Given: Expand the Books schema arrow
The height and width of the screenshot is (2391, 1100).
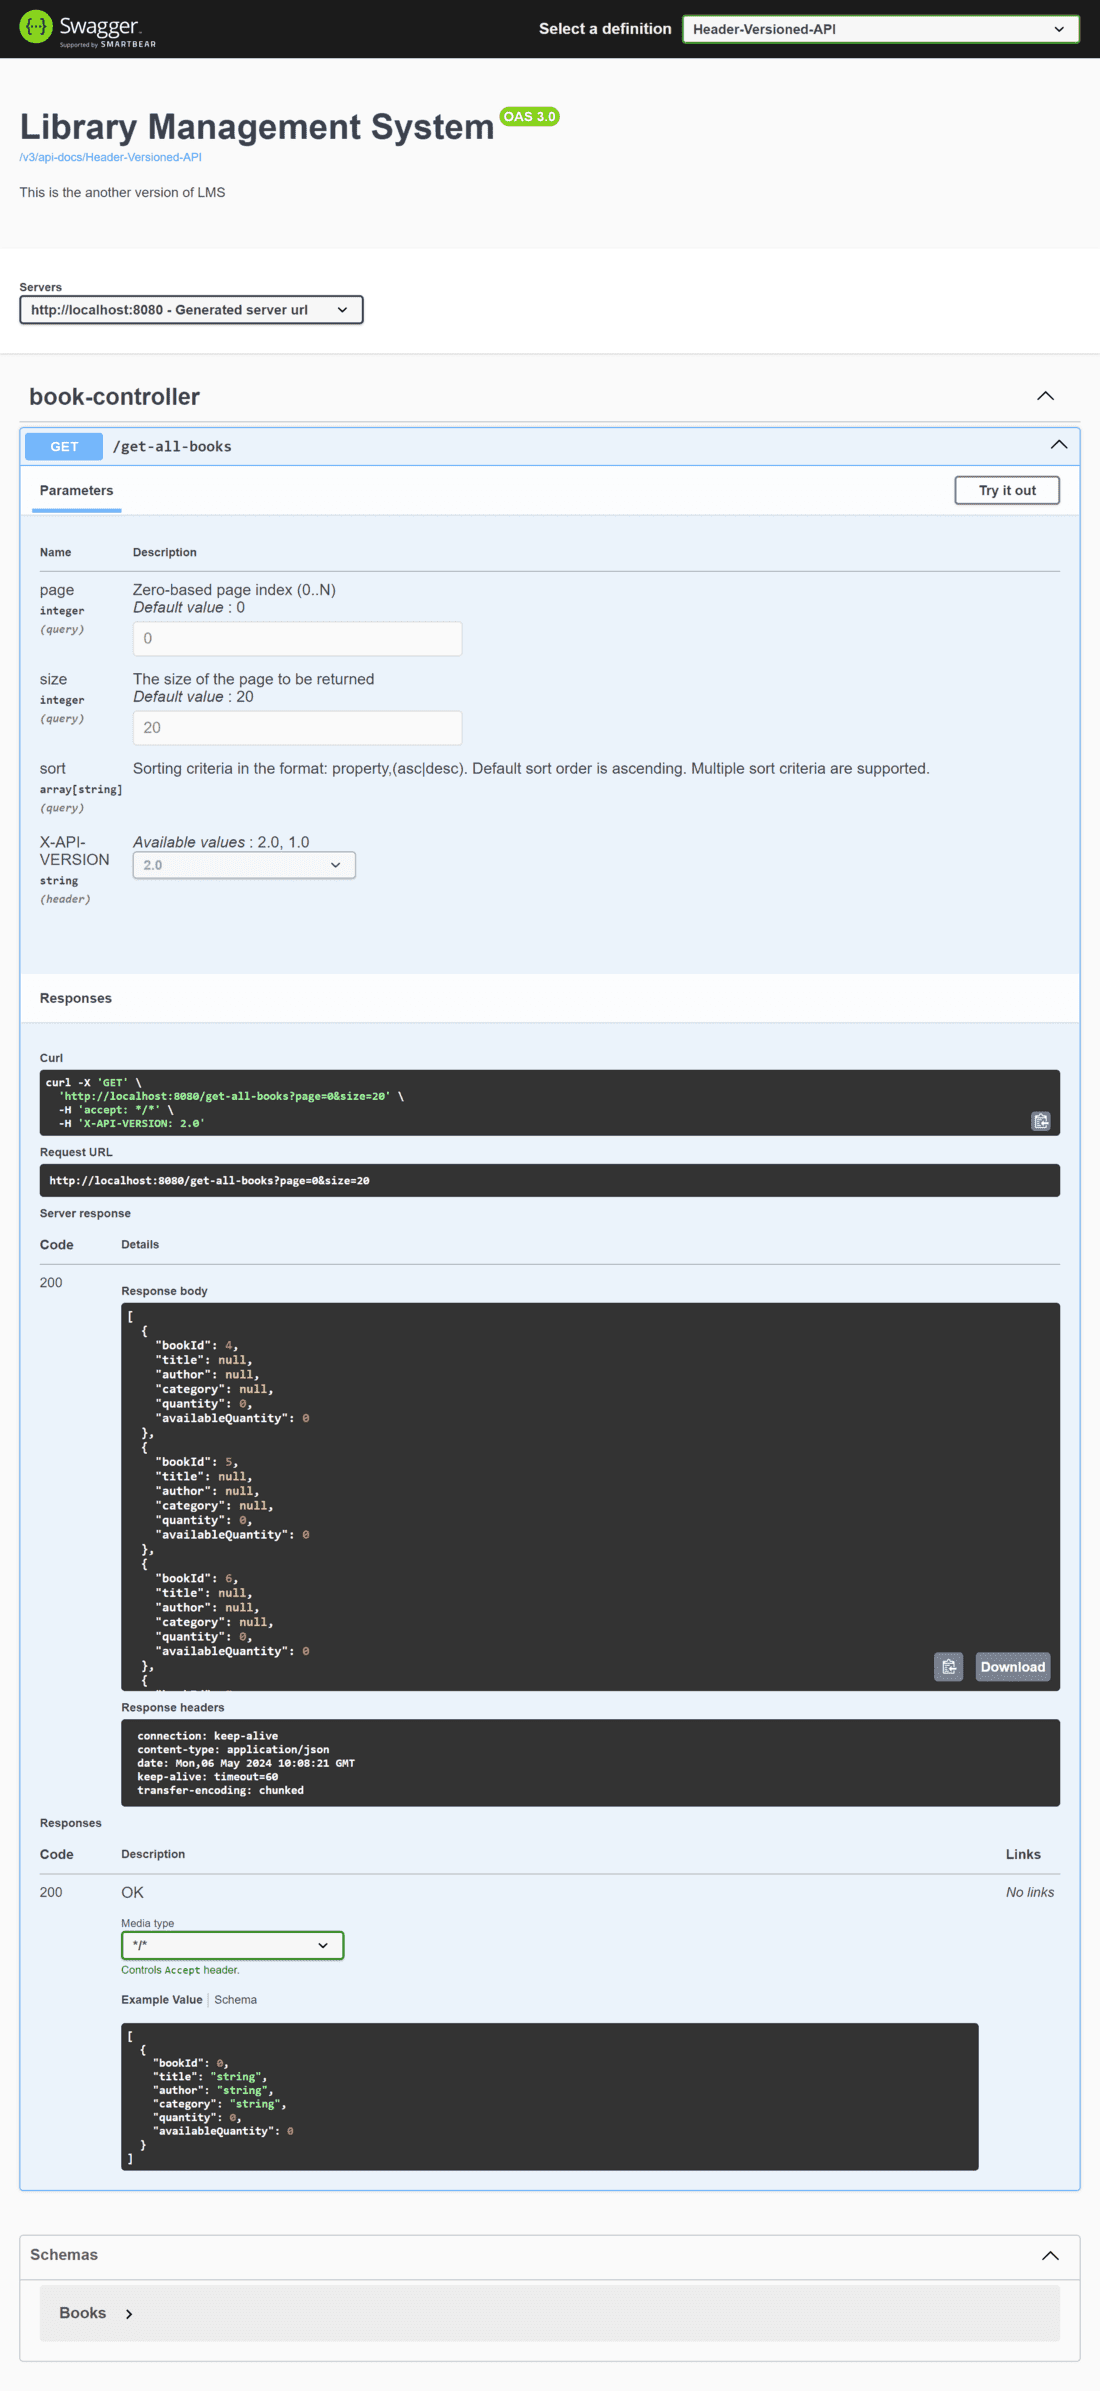Looking at the screenshot, I should point(129,2314).
